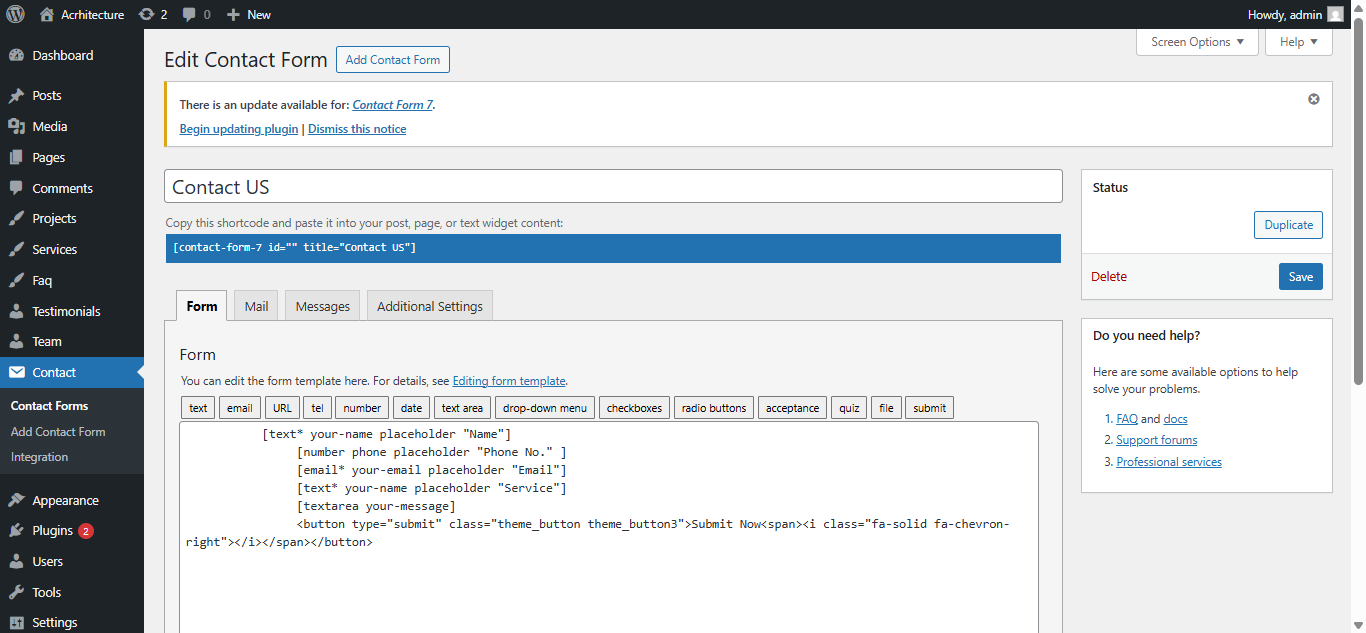Open Plugins via the plug icon

[x=16, y=531]
